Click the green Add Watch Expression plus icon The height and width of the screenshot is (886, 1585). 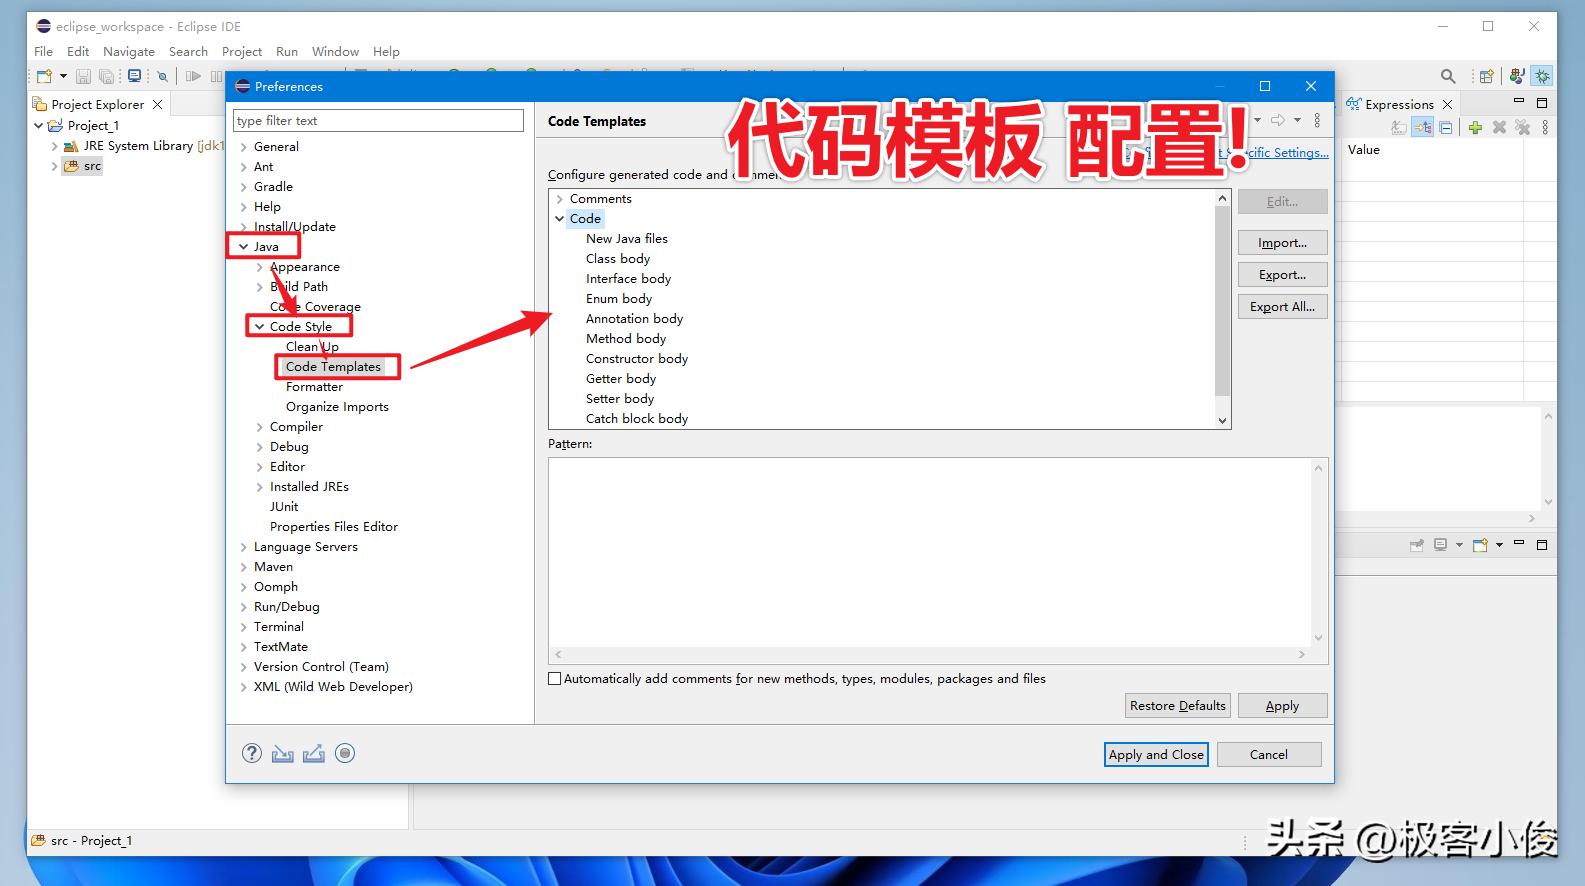click(1475, 127)
